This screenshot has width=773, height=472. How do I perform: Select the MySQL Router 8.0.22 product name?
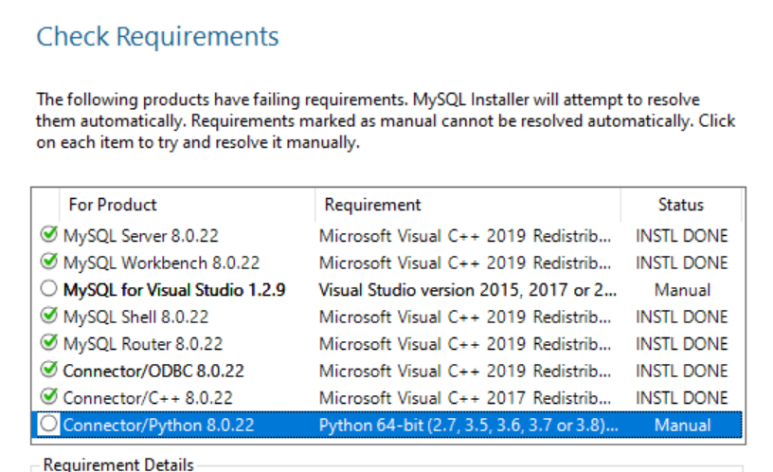coord(143,344)
